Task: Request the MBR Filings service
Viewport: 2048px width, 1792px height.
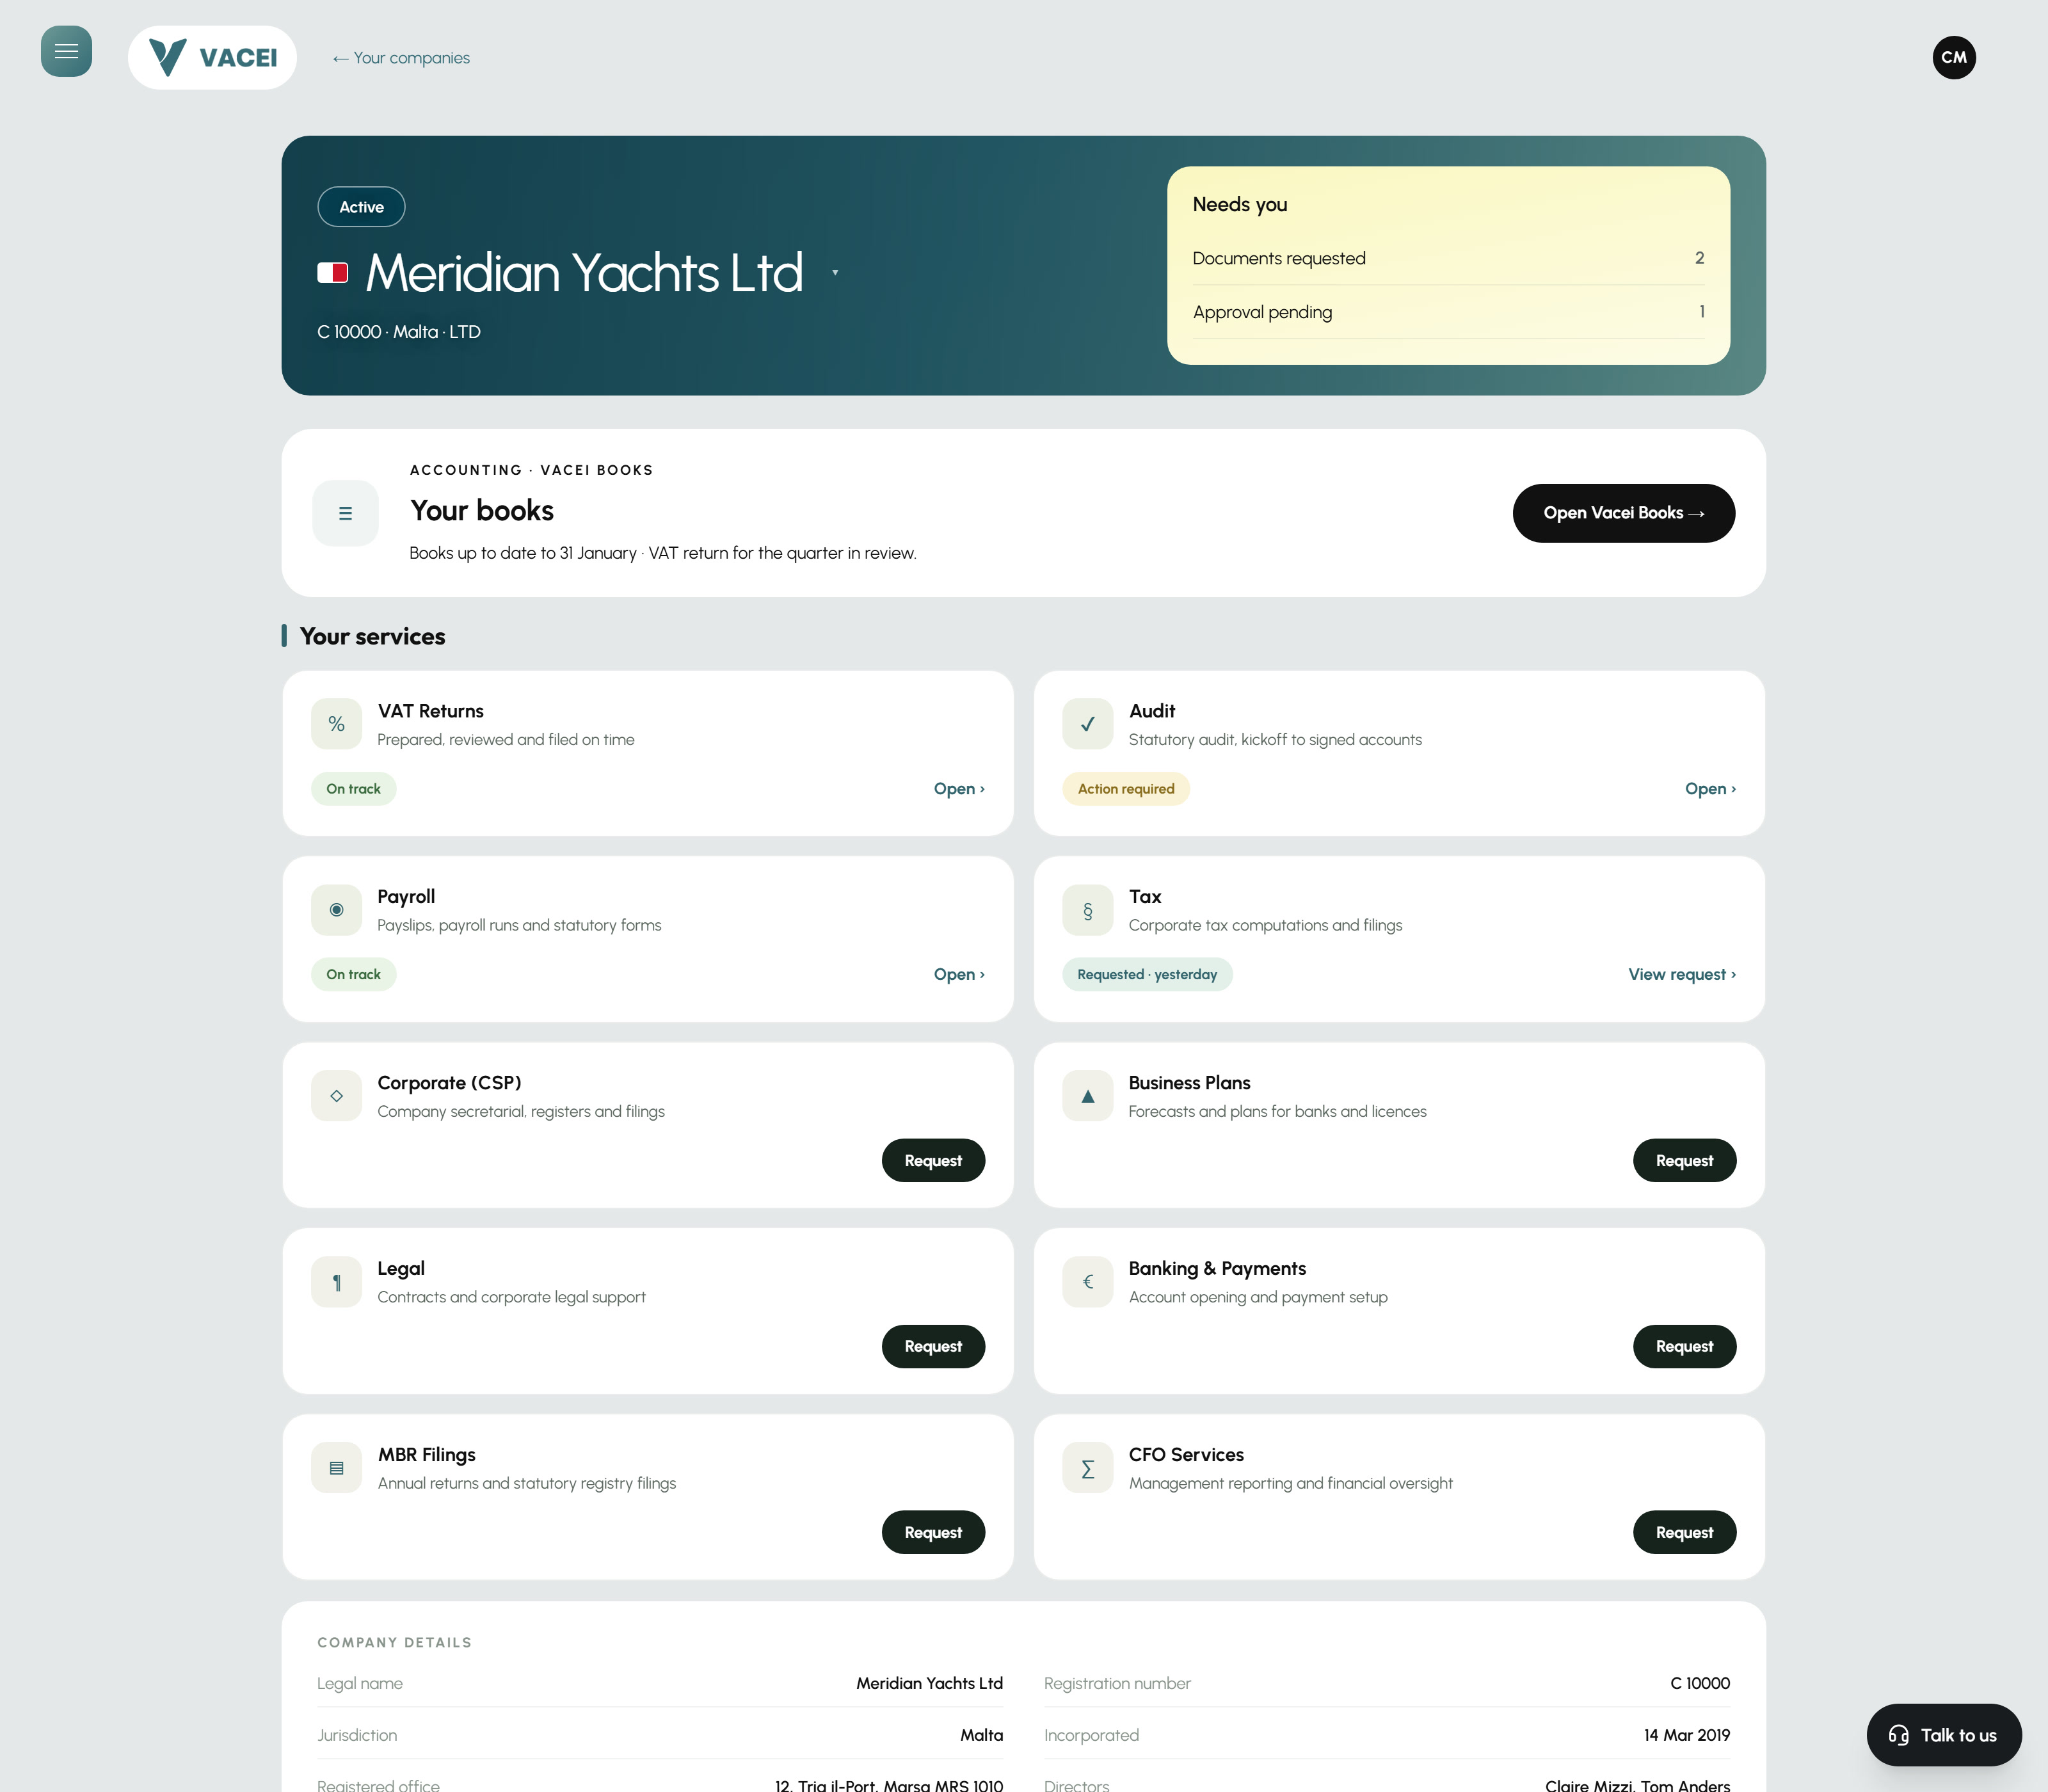Action: pyautogui.click(x=933, y=1532)
